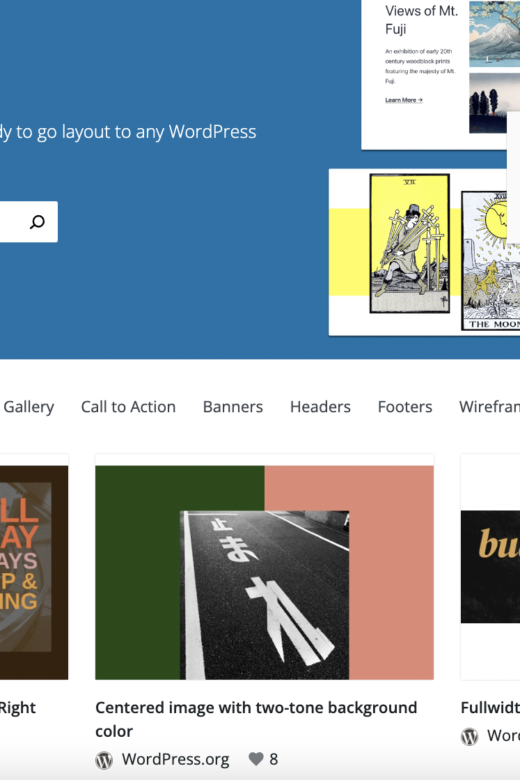Open Centered image with two-tone background title

tap(256, 719)
